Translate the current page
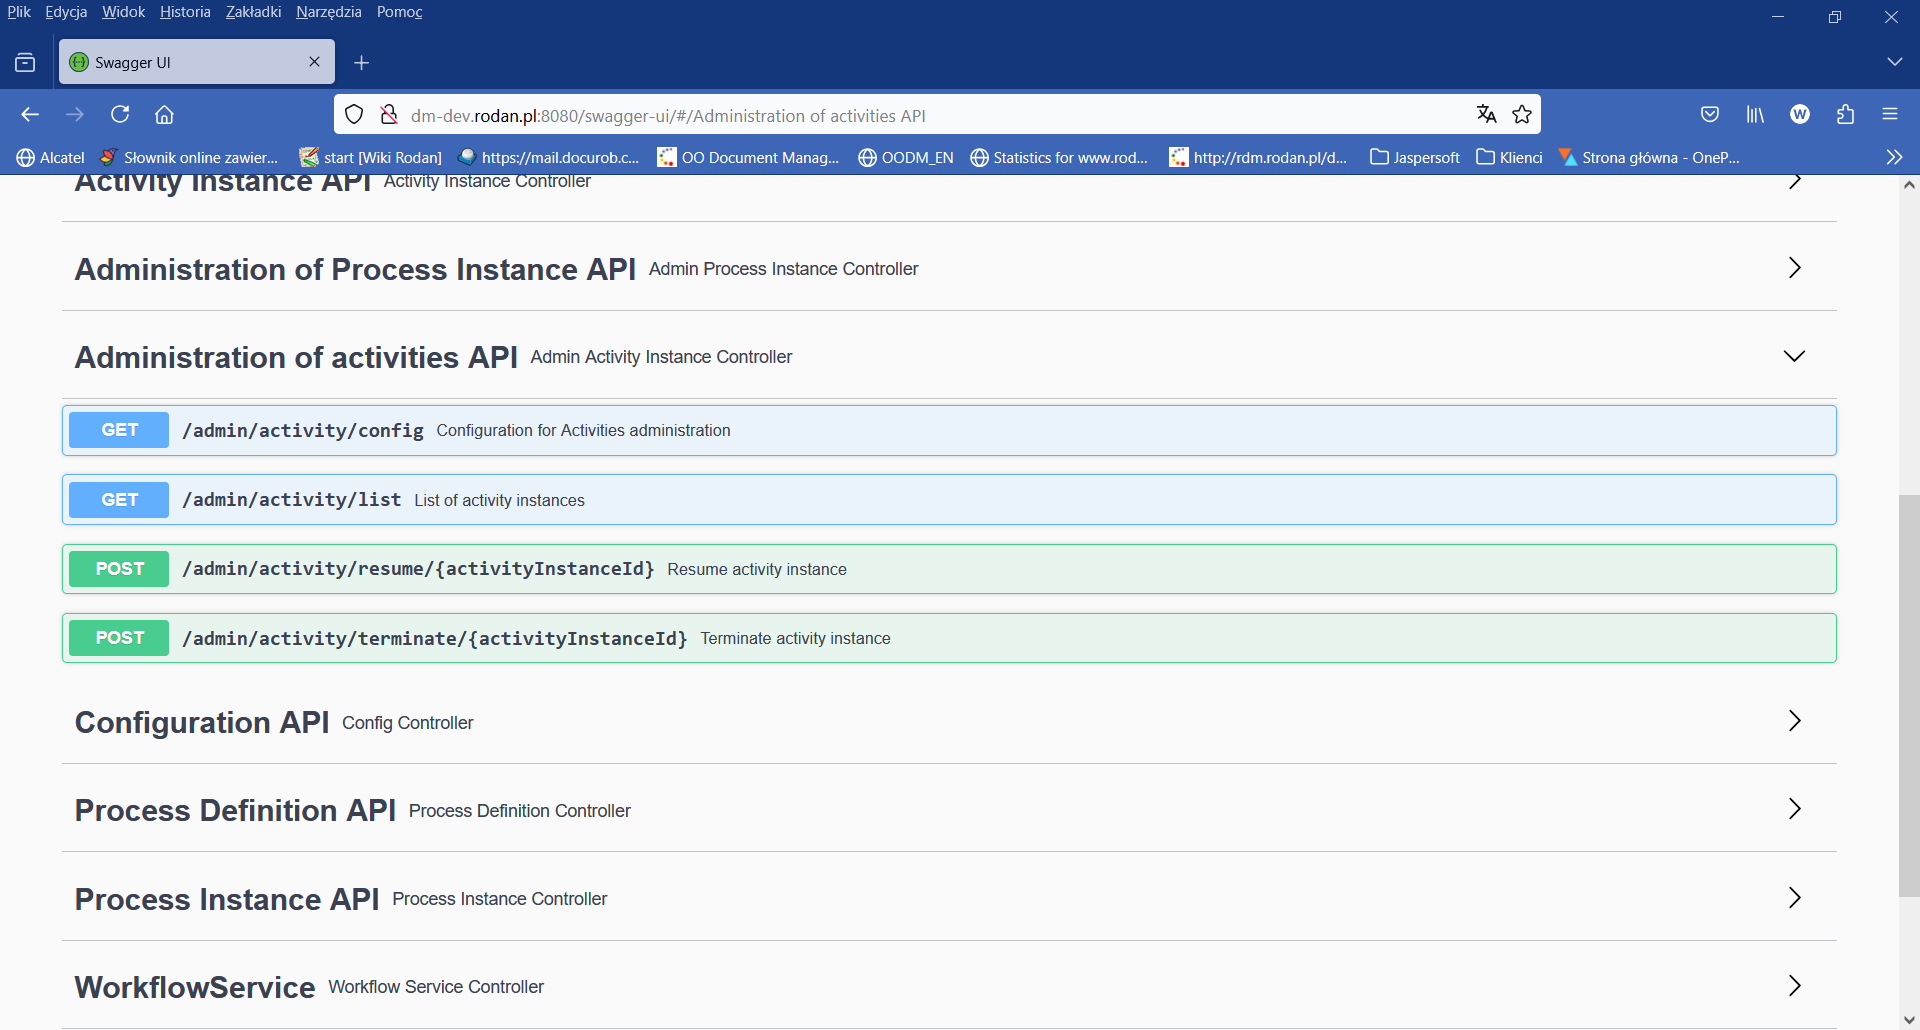Screen dimensions: 1920x1030 pyautogui.click(x=1486, y=114)
